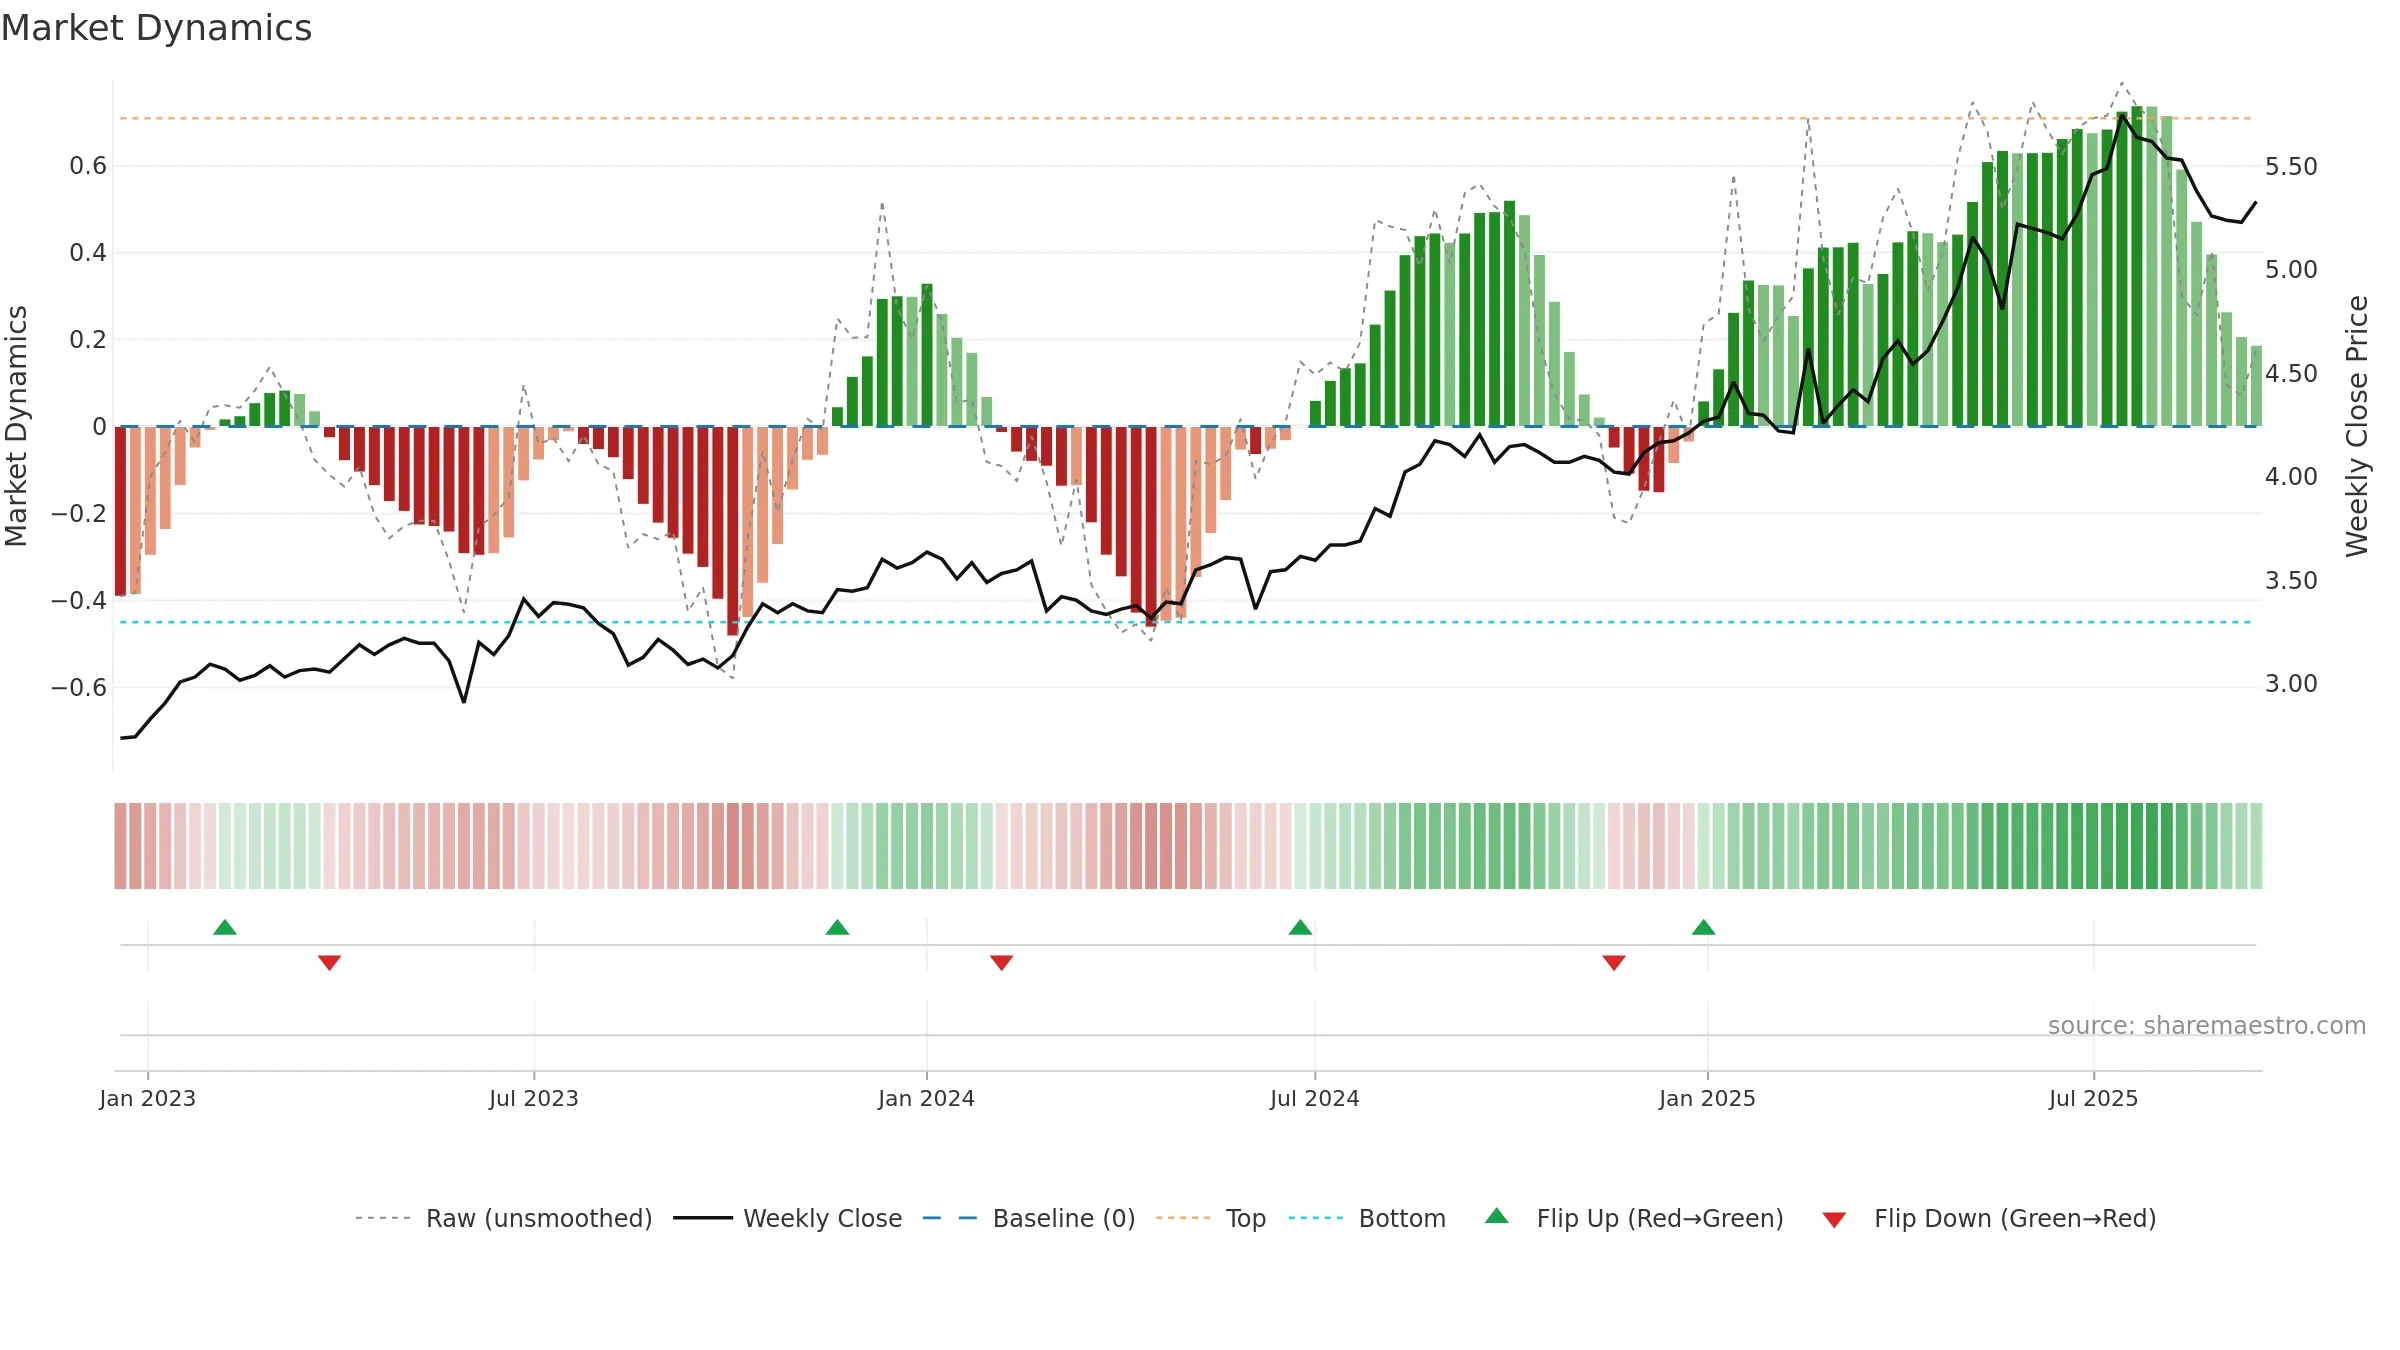Click the 0.6 dynamics tick label

88,166
